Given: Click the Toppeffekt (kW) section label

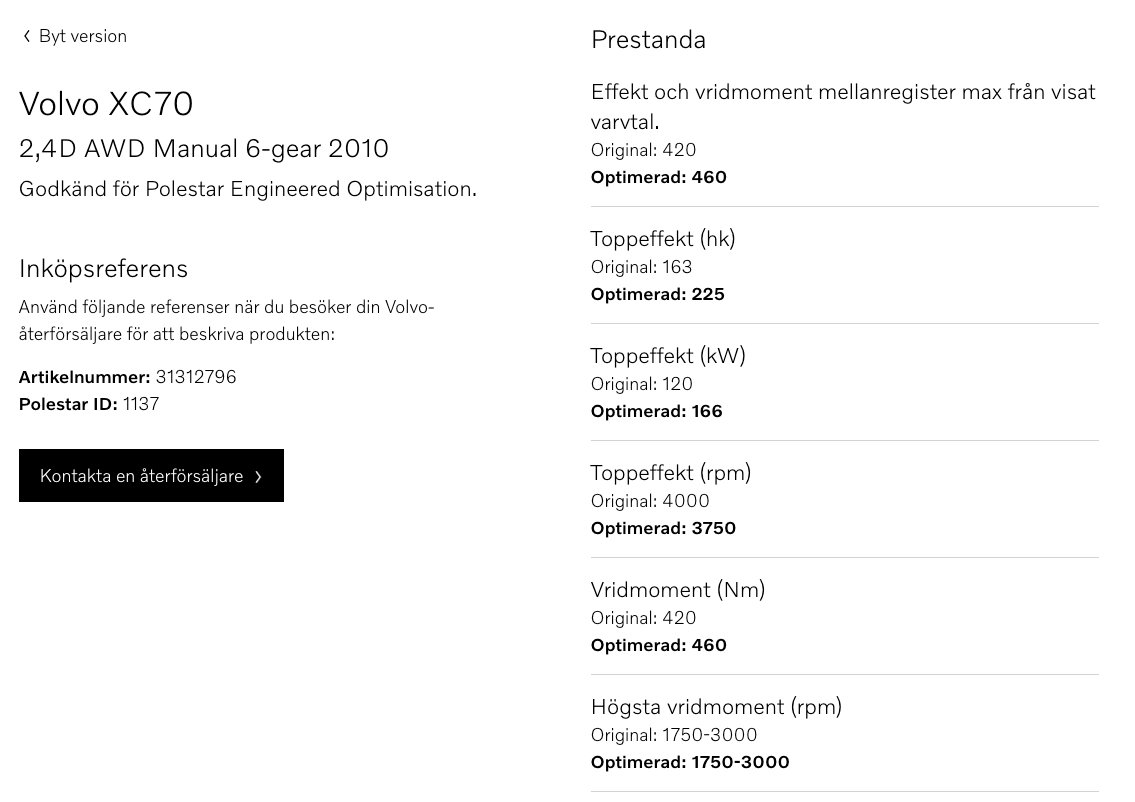Looking at the screenshot, I should 666,356.
